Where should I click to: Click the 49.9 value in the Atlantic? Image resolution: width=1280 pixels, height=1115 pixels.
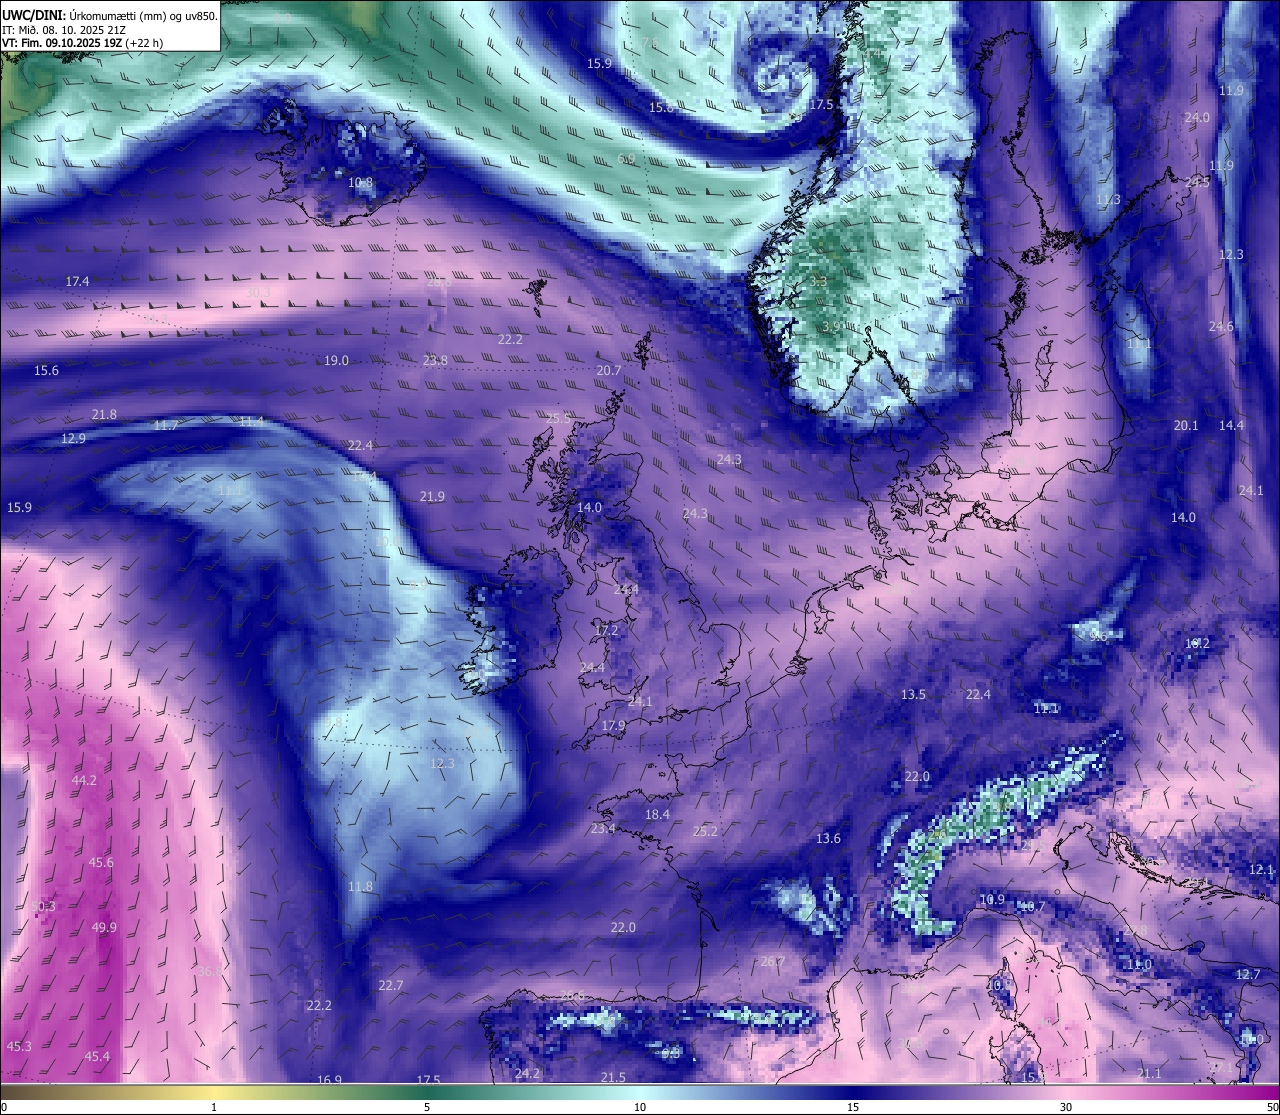tap(104, 928)
